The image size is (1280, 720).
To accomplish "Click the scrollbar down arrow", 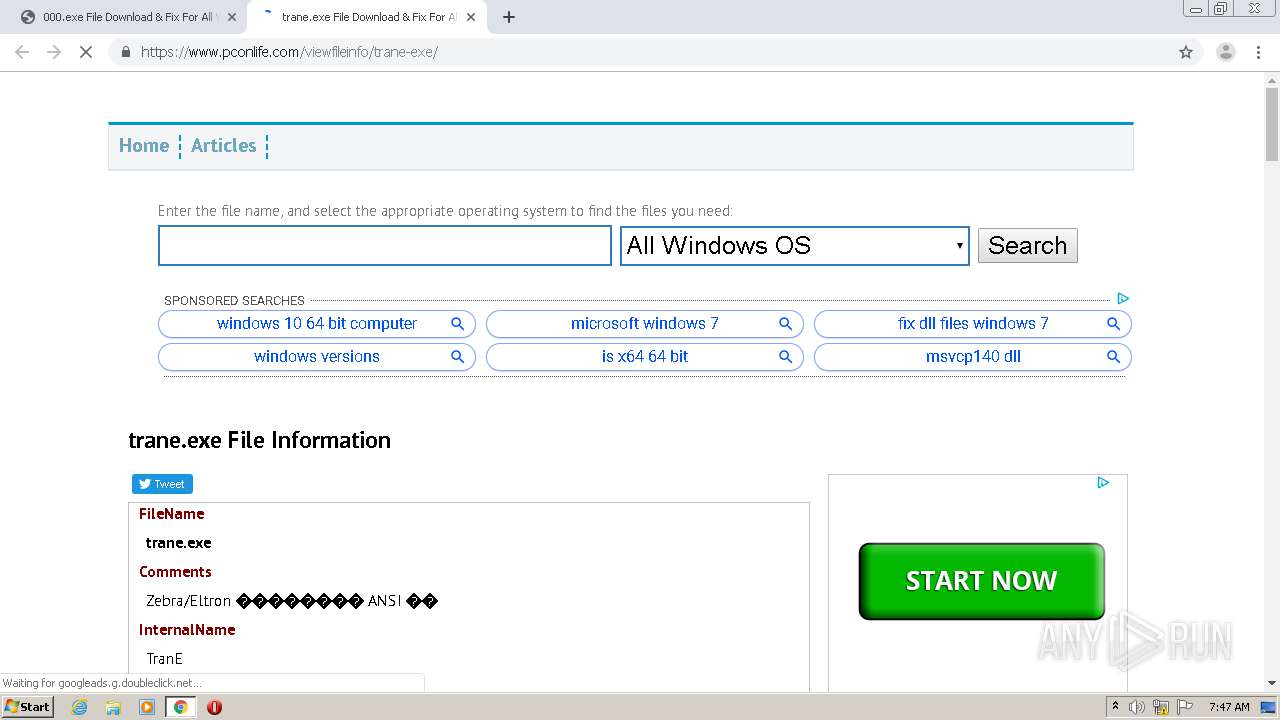I will click(1271, 683).
